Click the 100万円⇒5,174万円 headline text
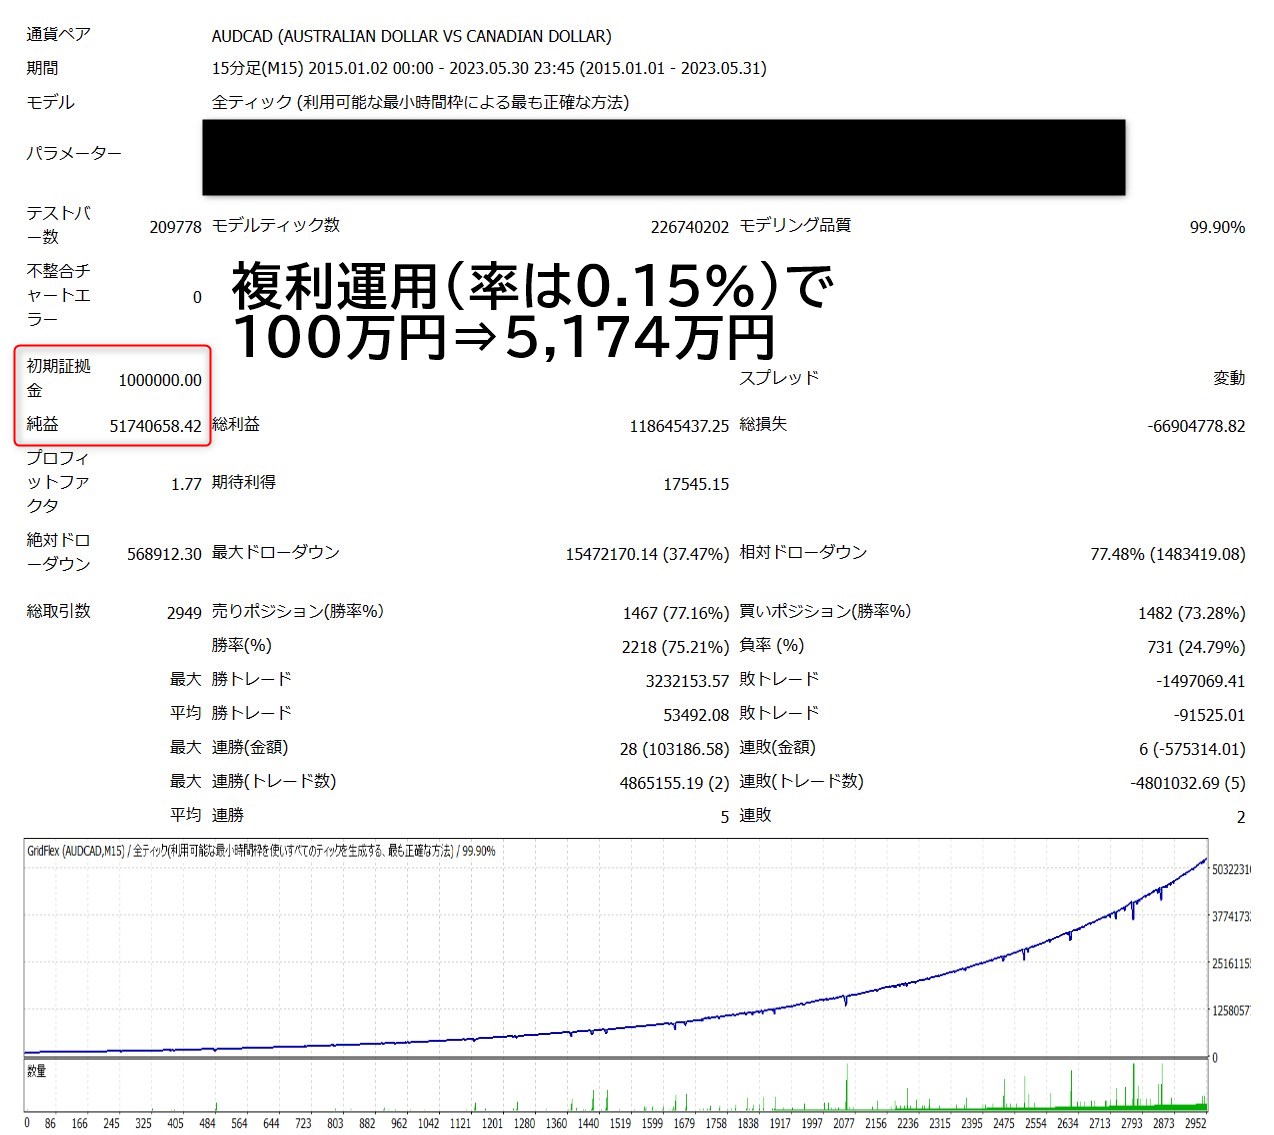 pos(504,338)
